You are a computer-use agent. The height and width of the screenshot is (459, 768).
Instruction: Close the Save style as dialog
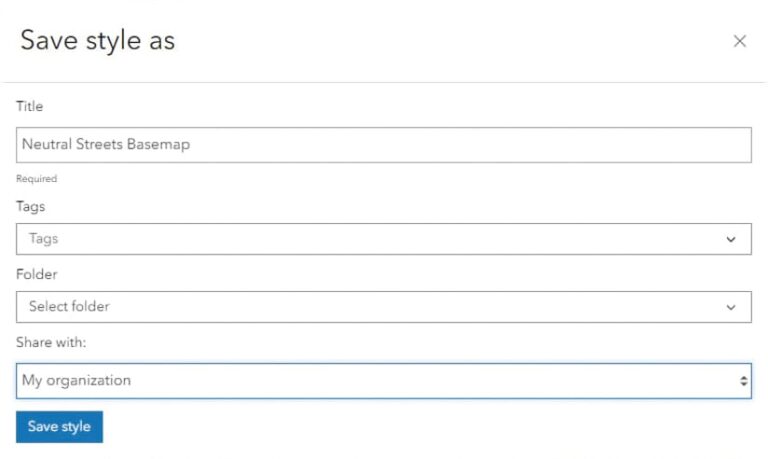(x=740, y=41)
